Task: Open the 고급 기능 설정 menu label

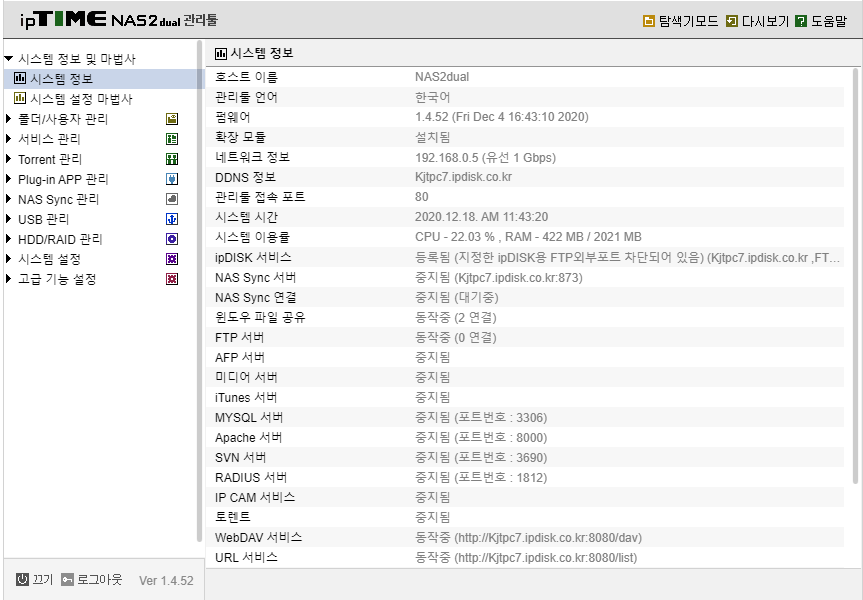Action: 57,279
